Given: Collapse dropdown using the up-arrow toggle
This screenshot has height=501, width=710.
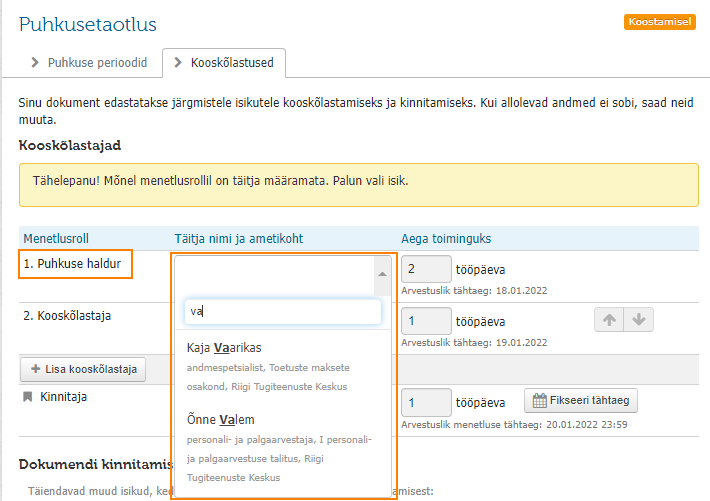Looking at the screenshot, I should [382, 274].
